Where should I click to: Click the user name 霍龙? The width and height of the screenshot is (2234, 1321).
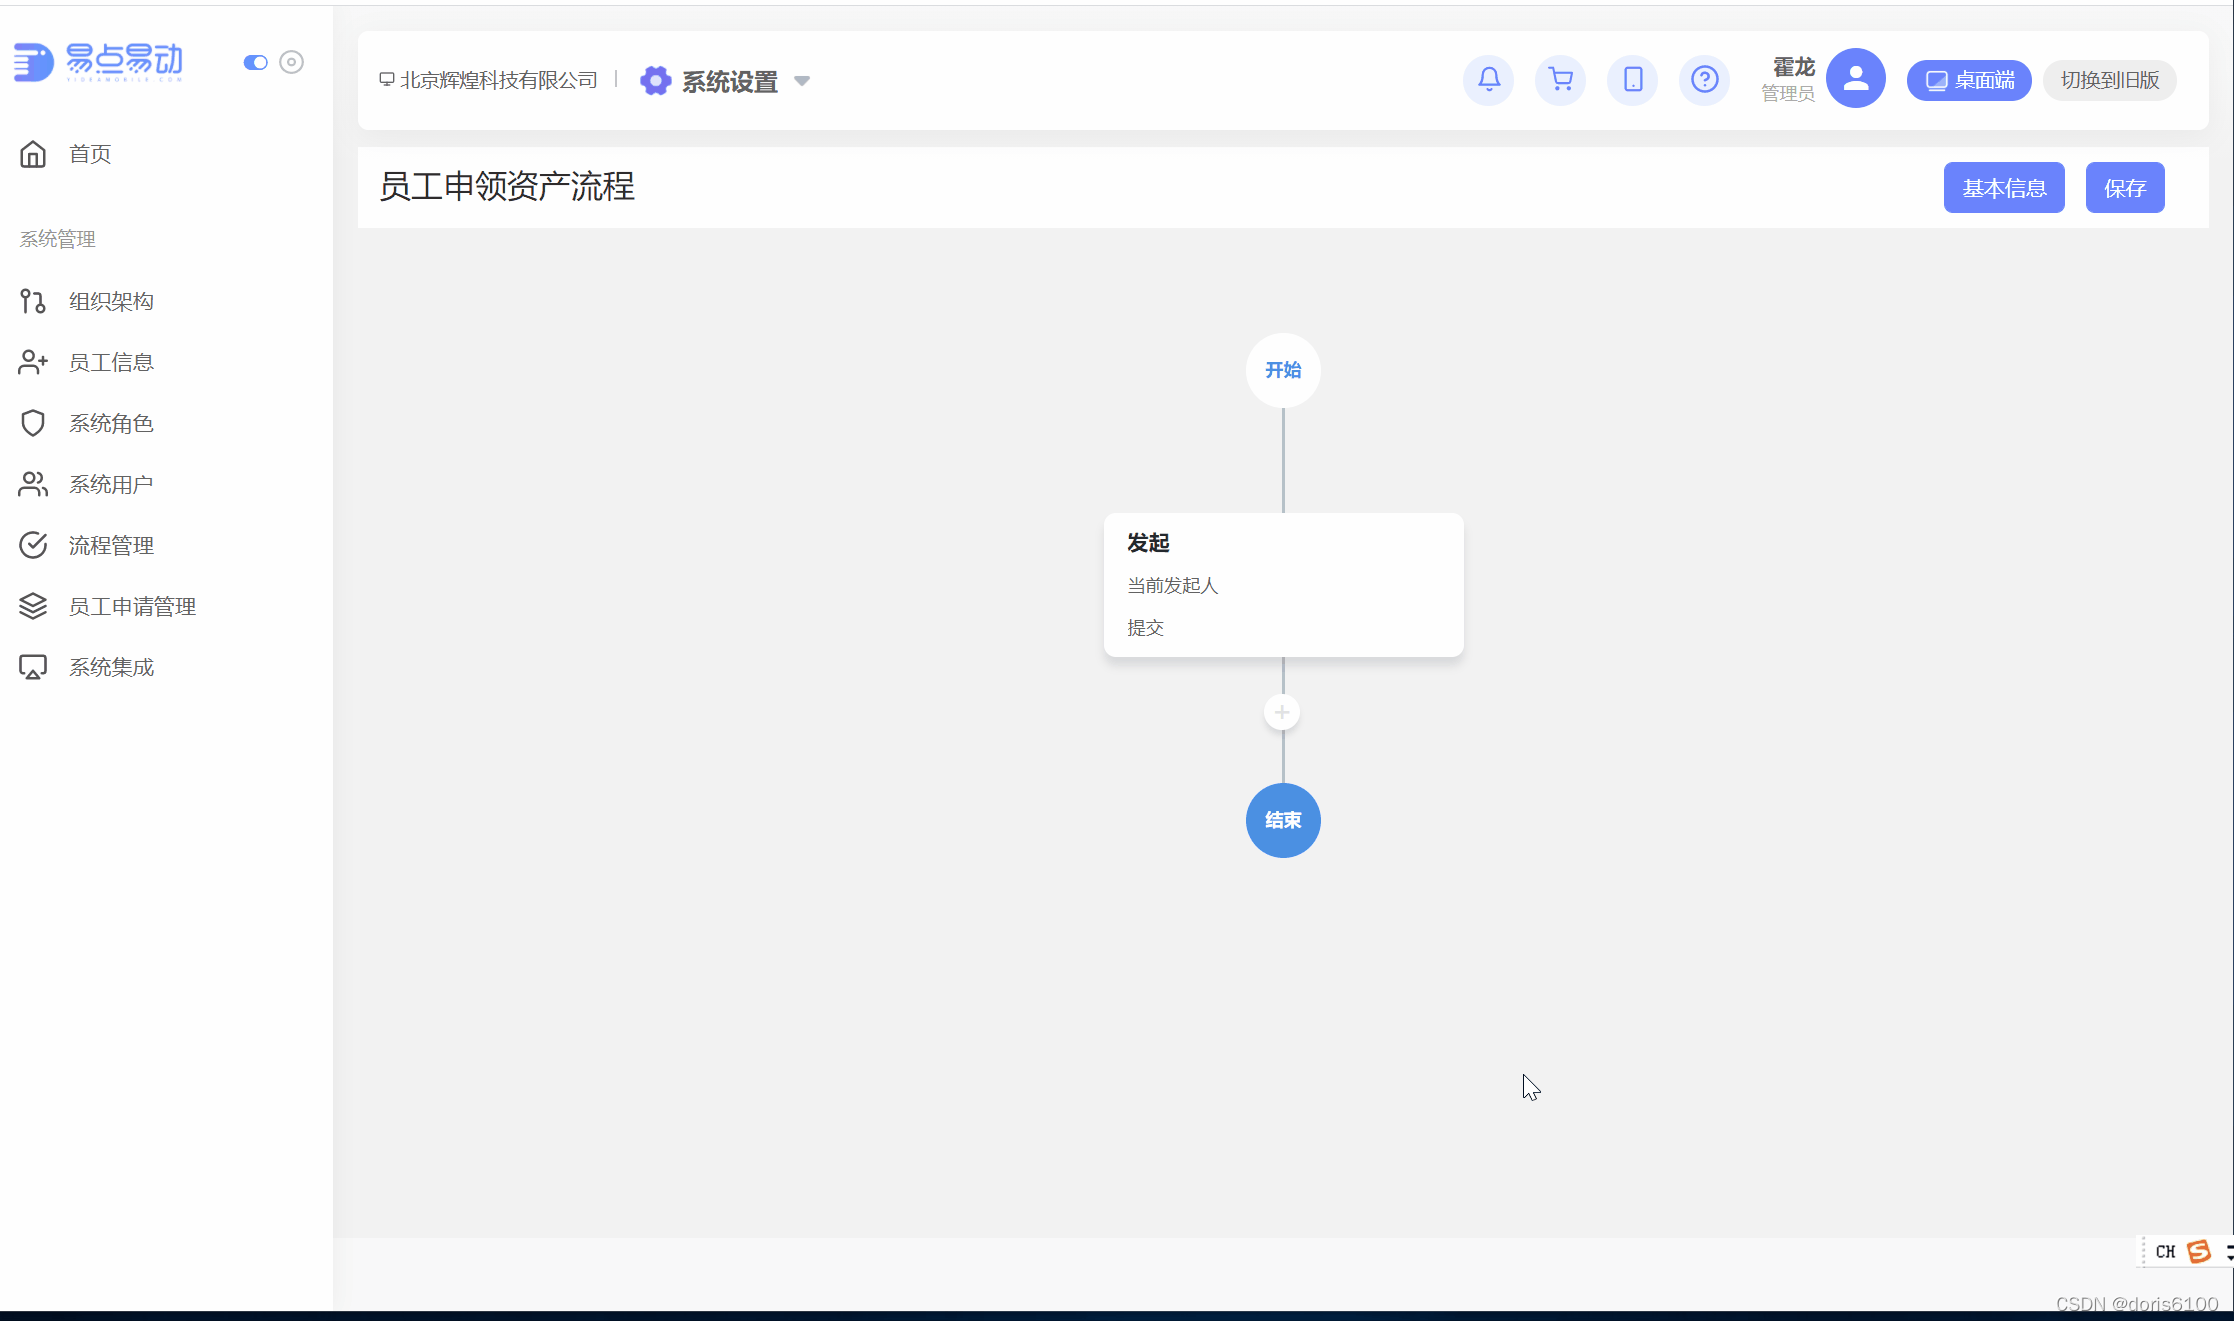point(1793,67)
